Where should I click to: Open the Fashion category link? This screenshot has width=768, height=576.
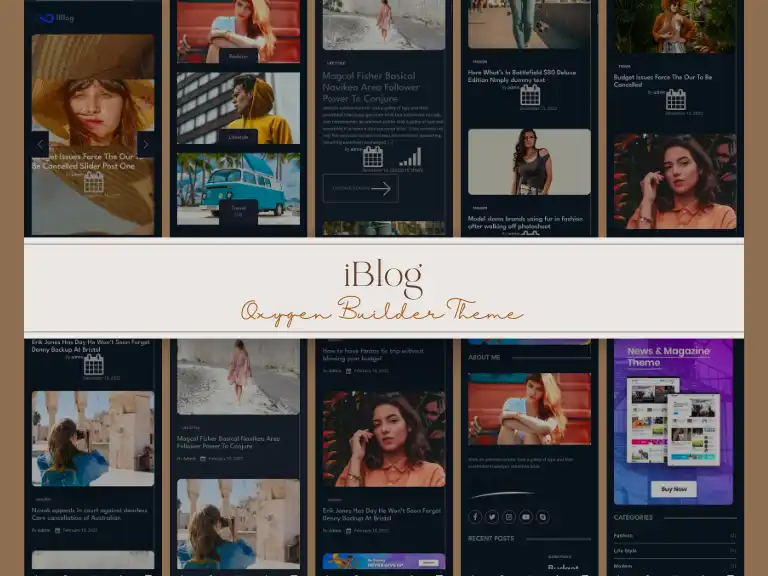tap(624, 535)
